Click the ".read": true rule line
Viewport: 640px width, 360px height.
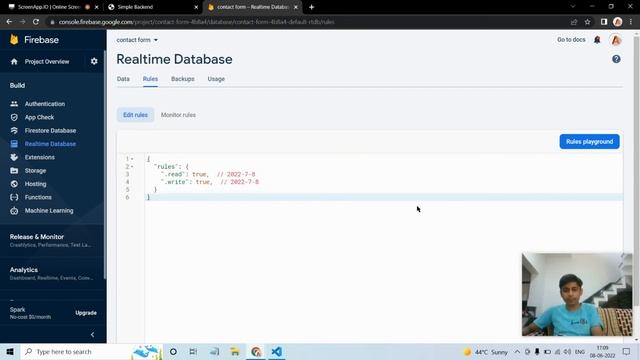[x=208, y=174]
